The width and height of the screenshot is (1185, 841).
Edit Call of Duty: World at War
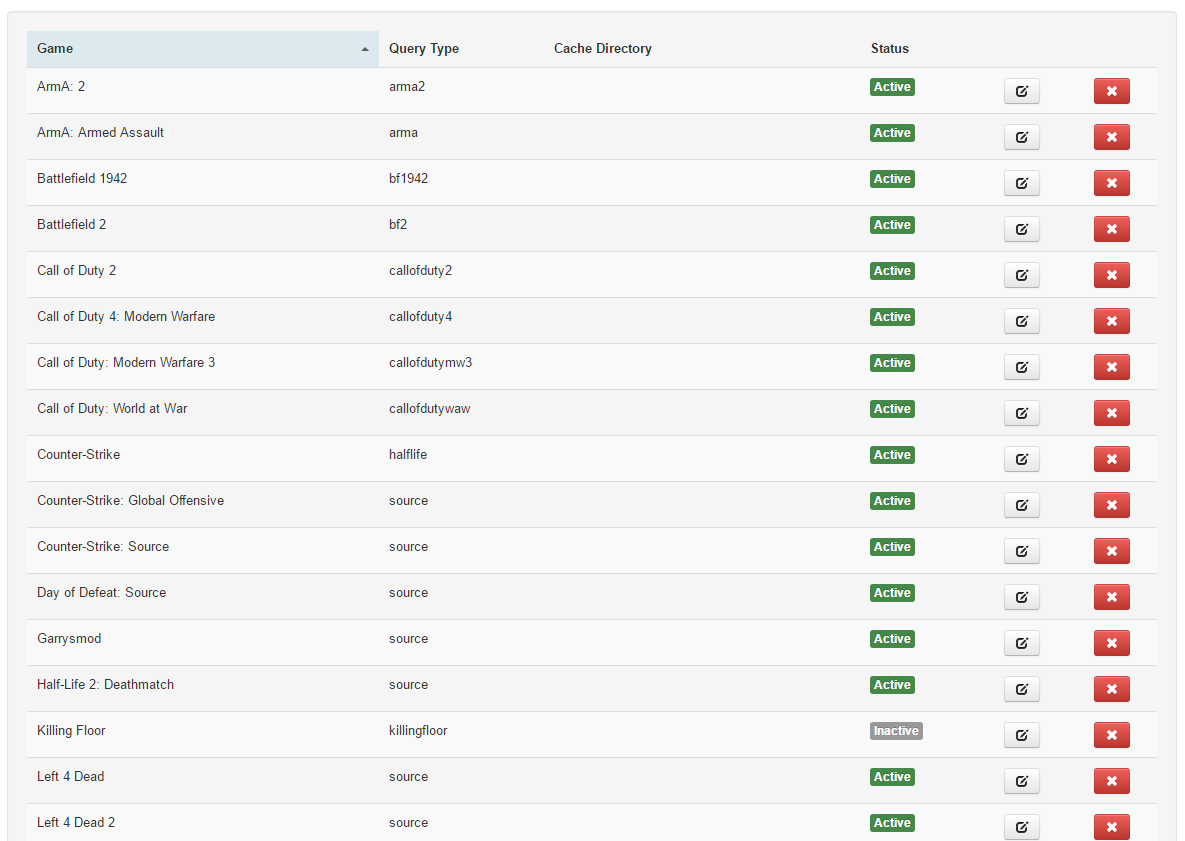click(x=1022, y=413)
